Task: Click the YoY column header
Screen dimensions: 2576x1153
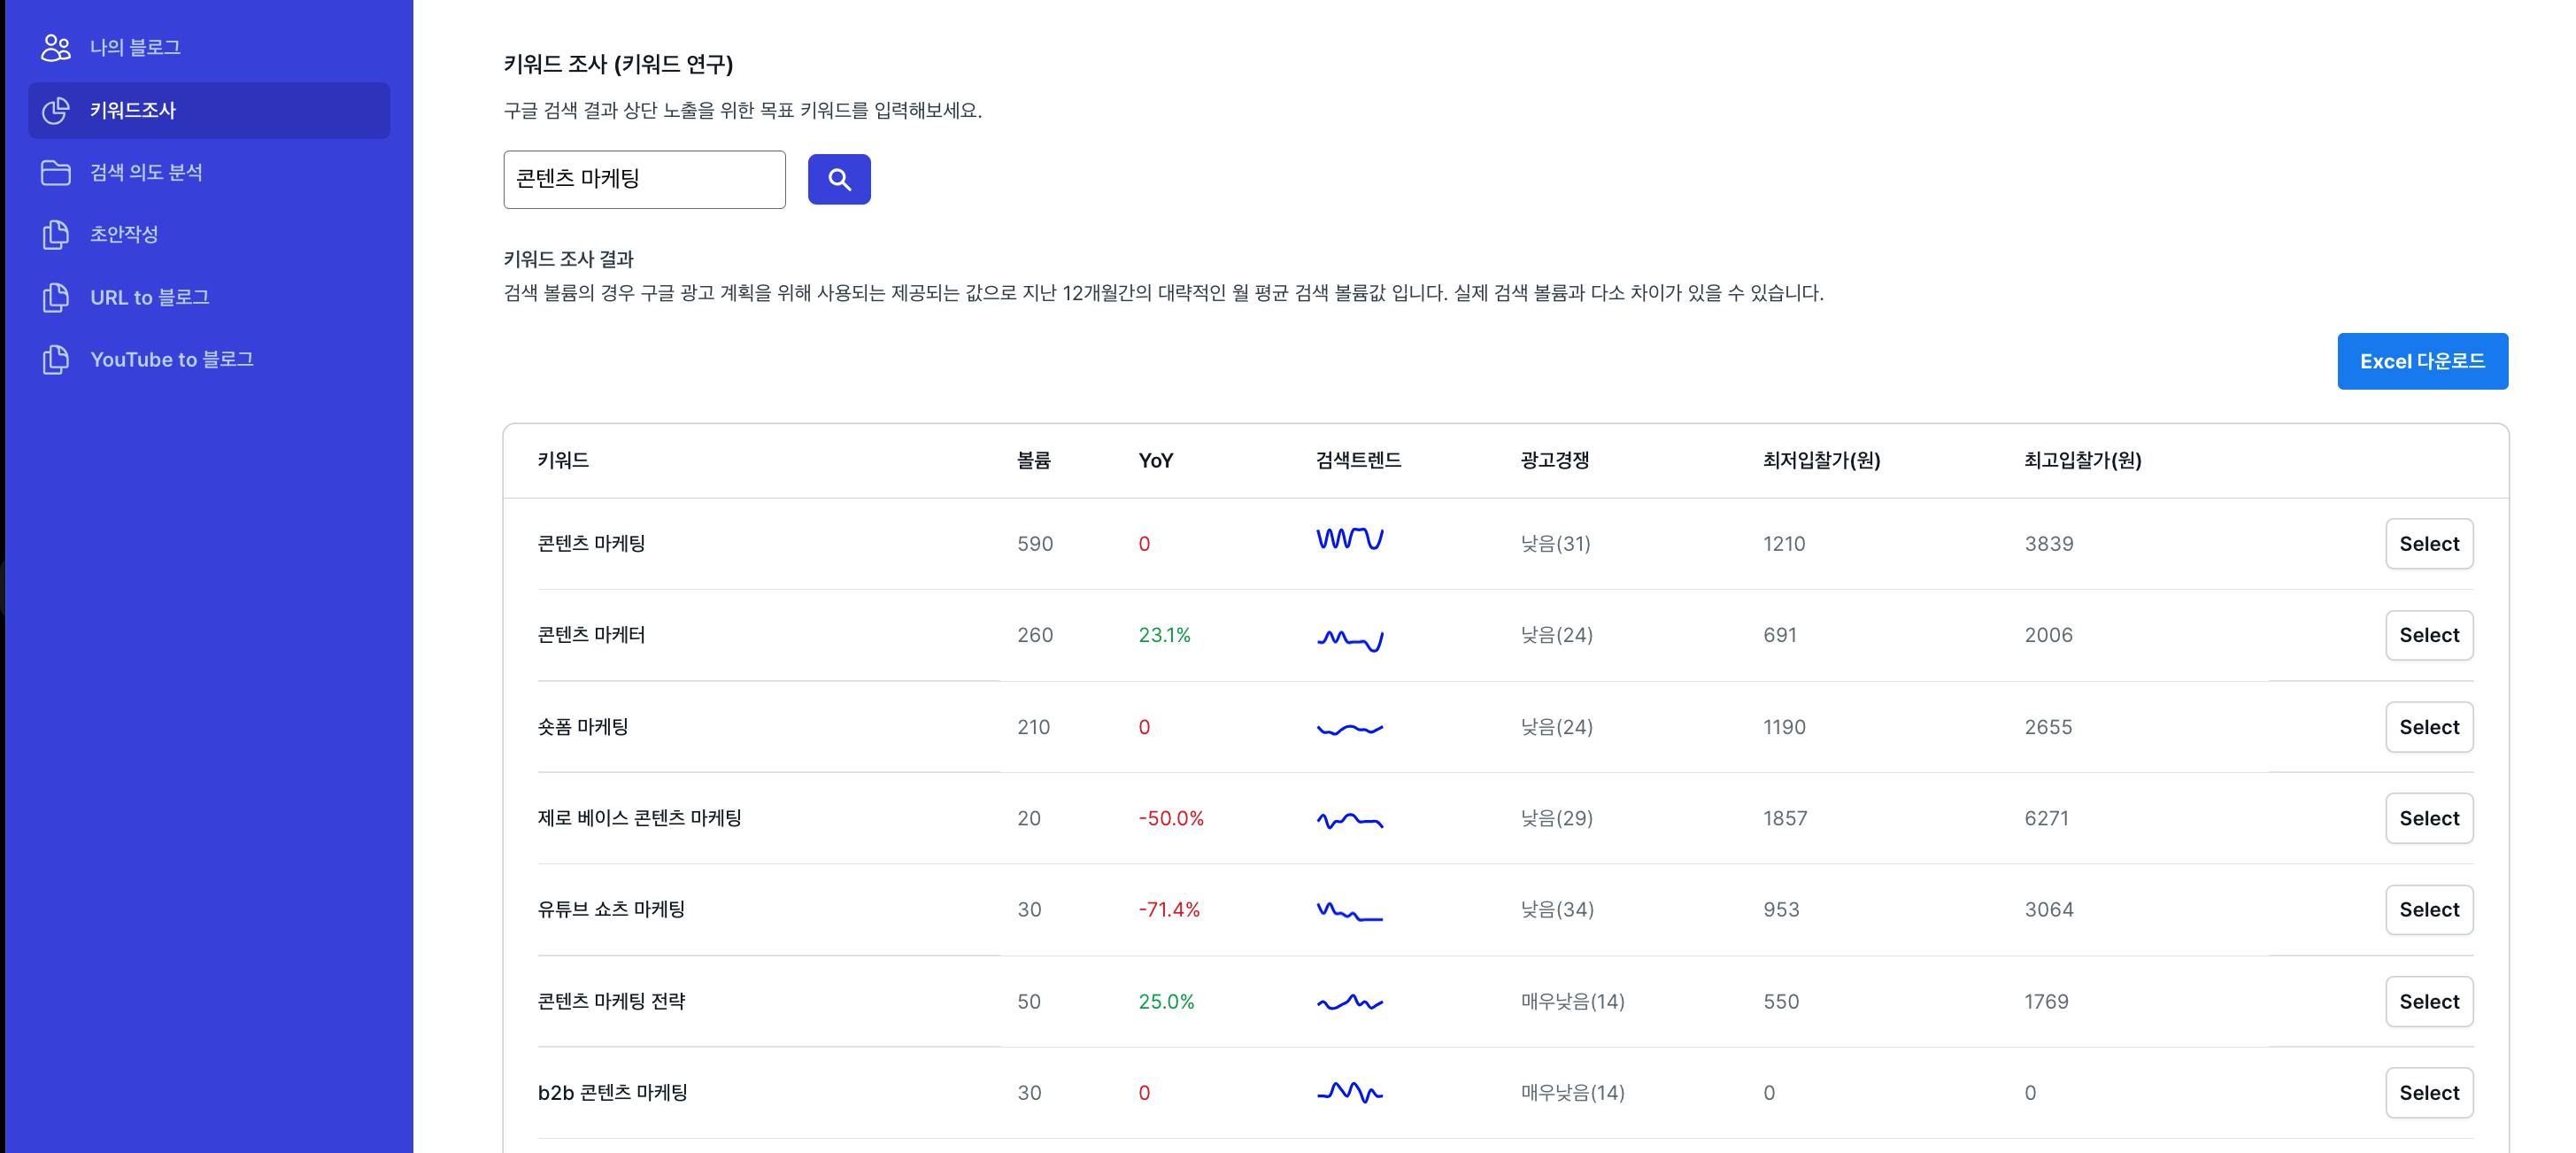Action: [x=1155, y=460]
